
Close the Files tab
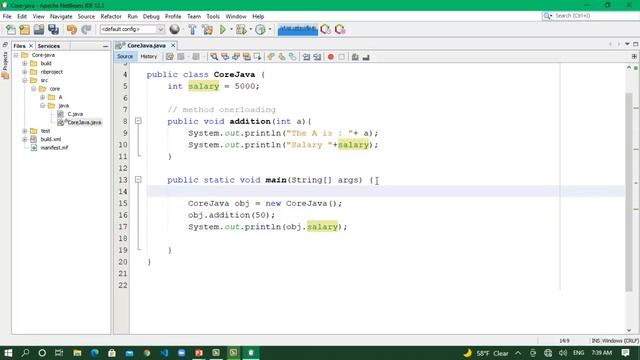click(31, 46)
